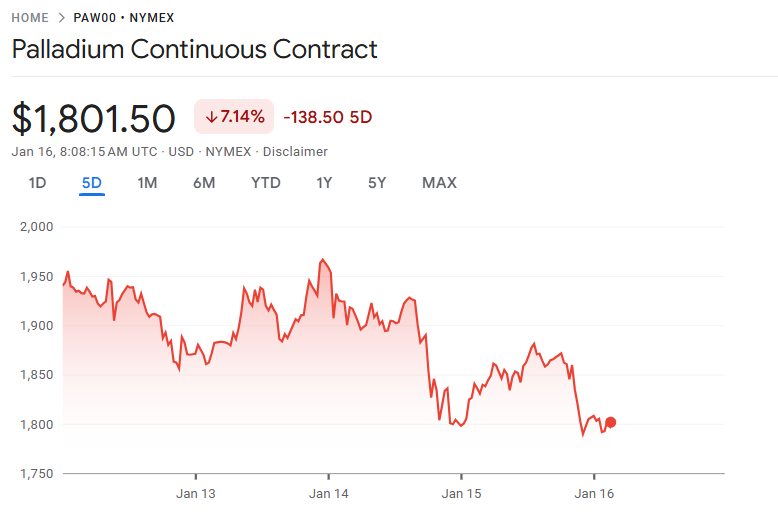Click the breadcrumb chevron arrow
778x525 pixels.
tap(61, 18)
